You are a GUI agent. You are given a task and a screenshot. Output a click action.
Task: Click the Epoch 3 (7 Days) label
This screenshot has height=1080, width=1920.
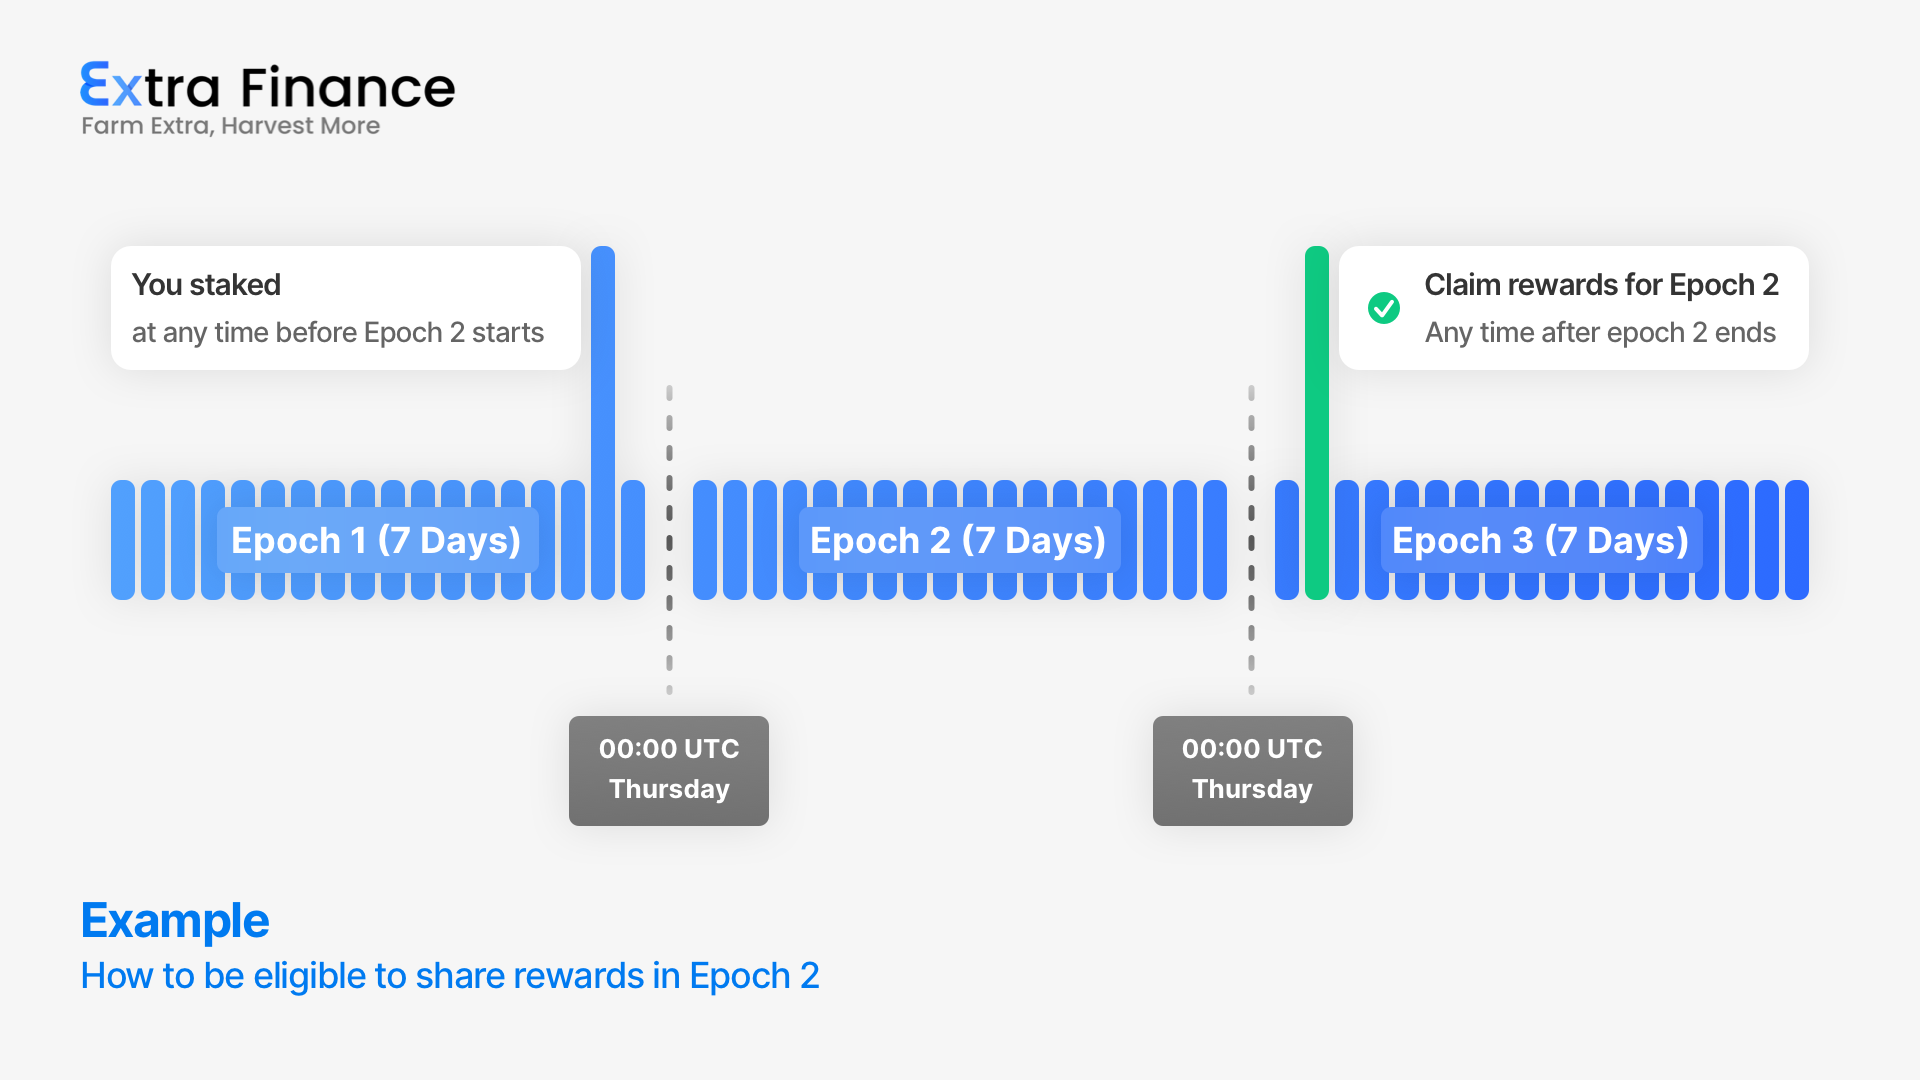click(x=1540, y=540)
